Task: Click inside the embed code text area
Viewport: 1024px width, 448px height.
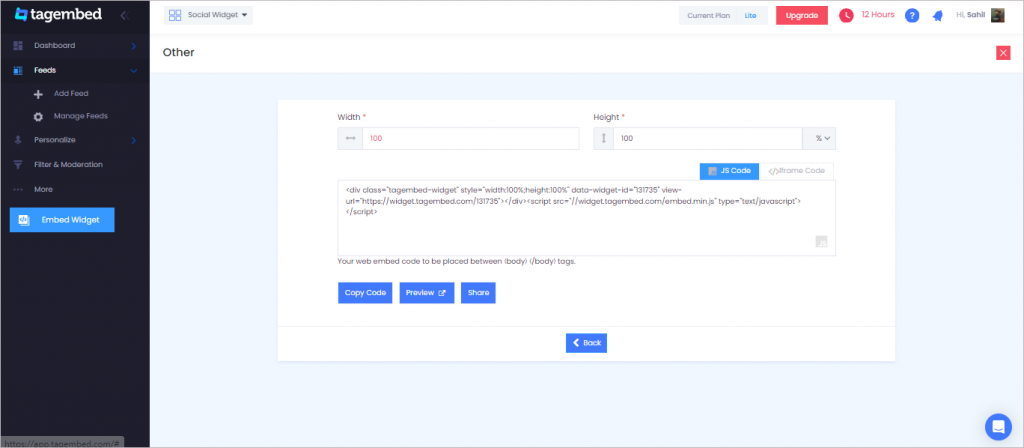Action: [x=586, y=217]
